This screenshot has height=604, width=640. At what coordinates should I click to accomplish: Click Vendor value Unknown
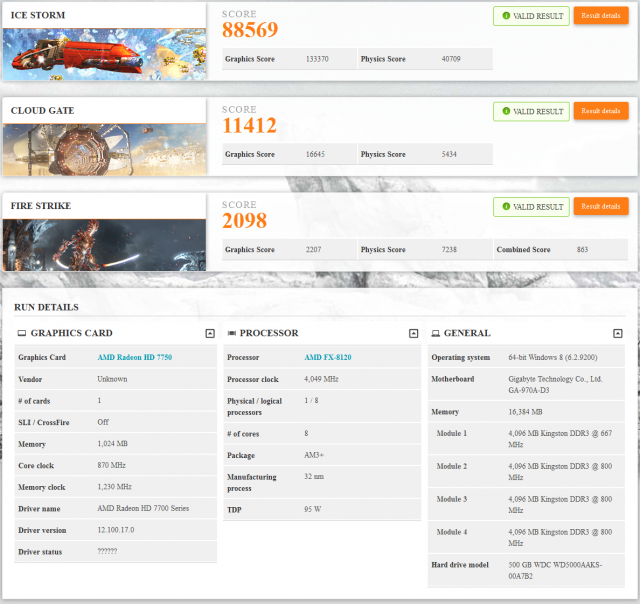coord(112,379)
